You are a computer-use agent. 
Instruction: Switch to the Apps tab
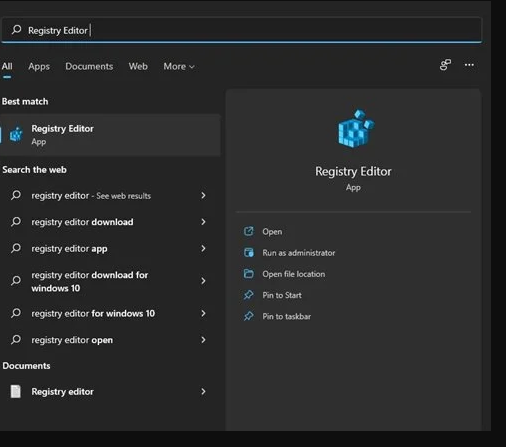pyautogui.click(x=39, y=66)
